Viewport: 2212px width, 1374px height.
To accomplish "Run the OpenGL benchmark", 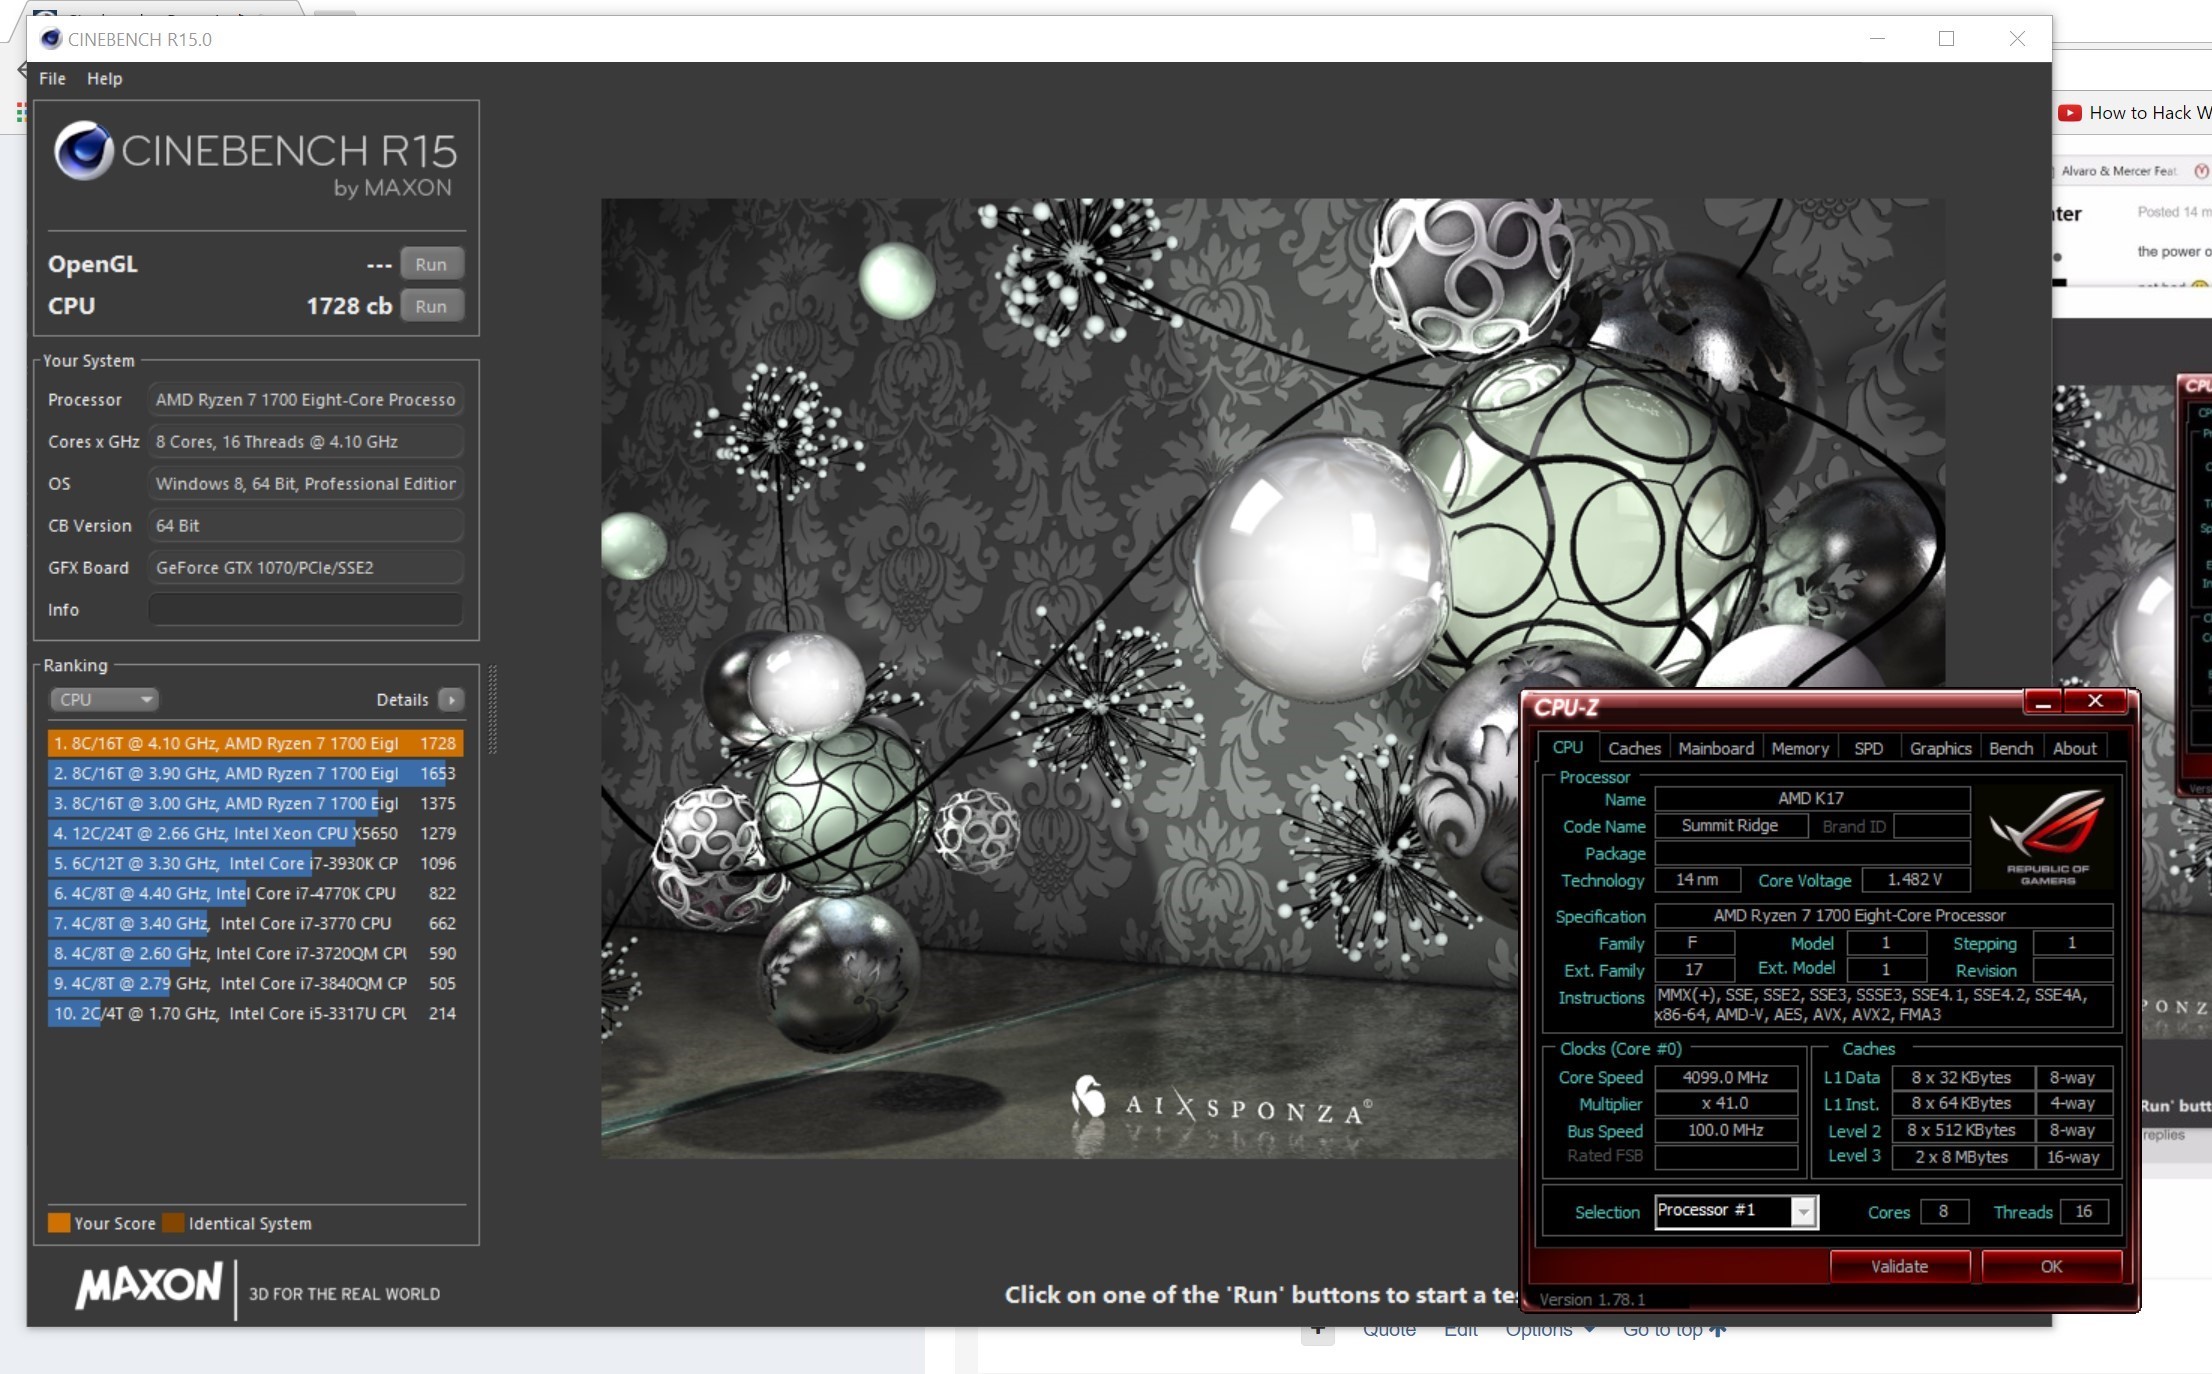I will (431, 264).
